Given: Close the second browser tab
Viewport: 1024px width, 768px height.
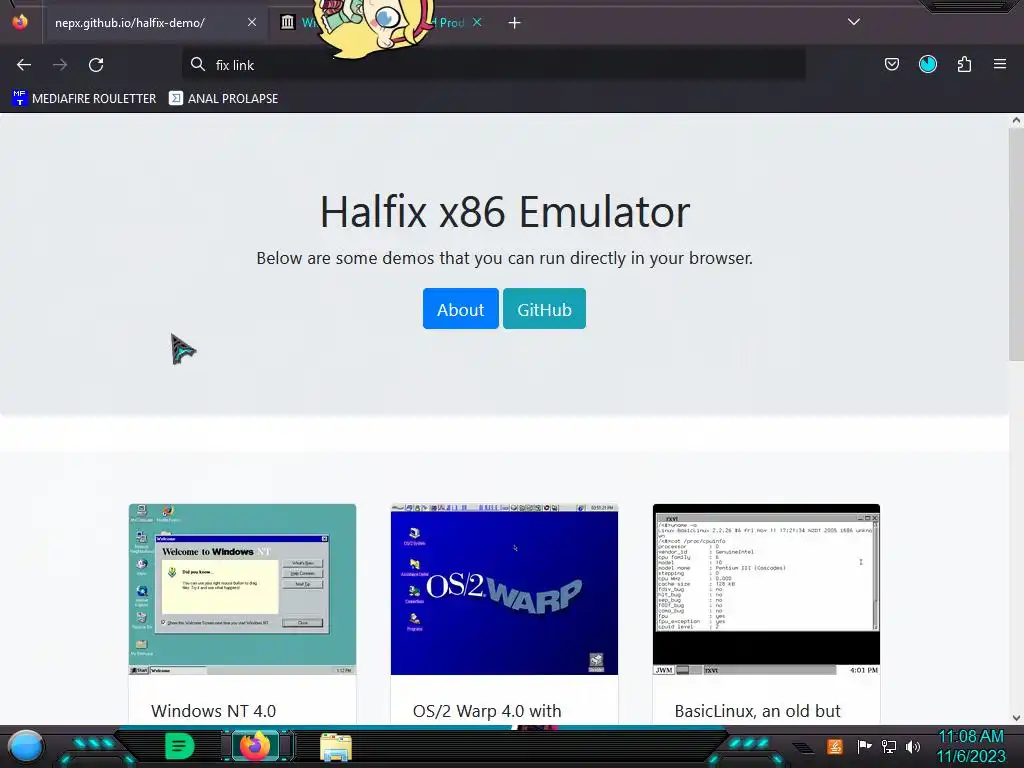Looking at the screenshot, I should point(477,22).
